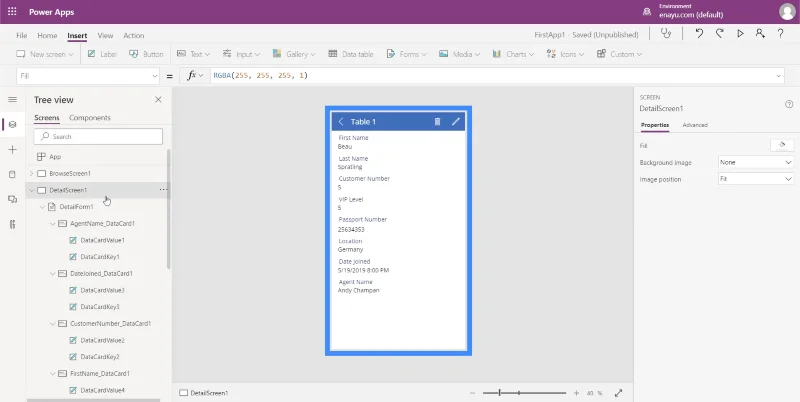Click the zoom slider track

point(524,393)
